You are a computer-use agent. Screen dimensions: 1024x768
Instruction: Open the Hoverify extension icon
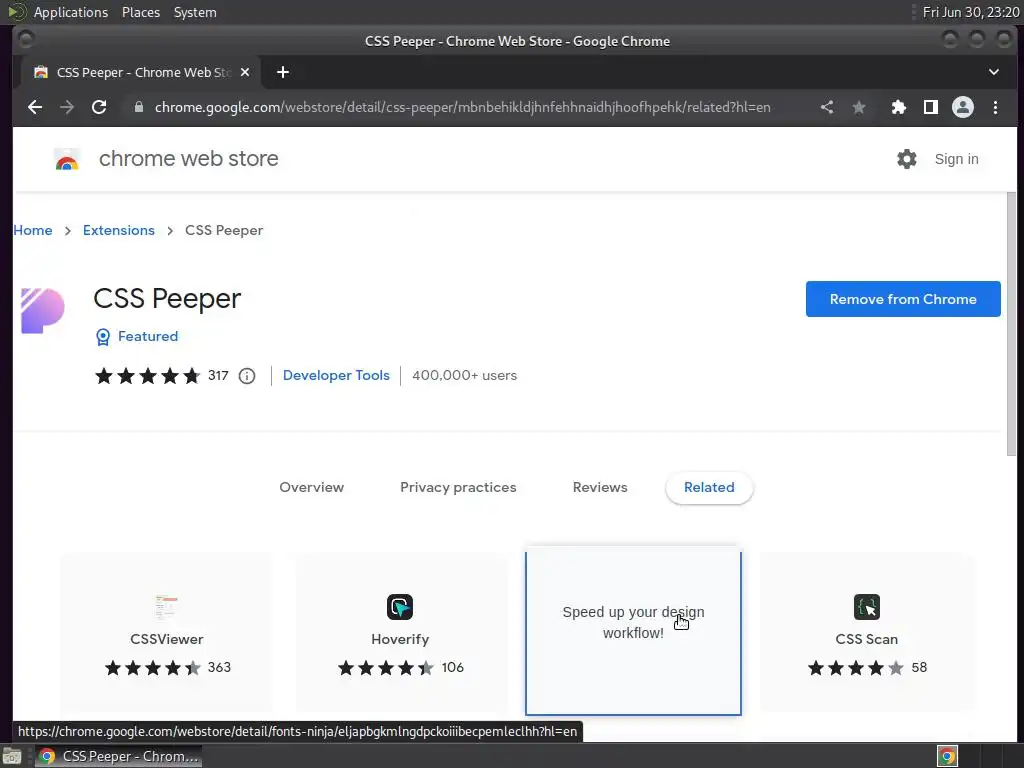(x=400, y=607)
